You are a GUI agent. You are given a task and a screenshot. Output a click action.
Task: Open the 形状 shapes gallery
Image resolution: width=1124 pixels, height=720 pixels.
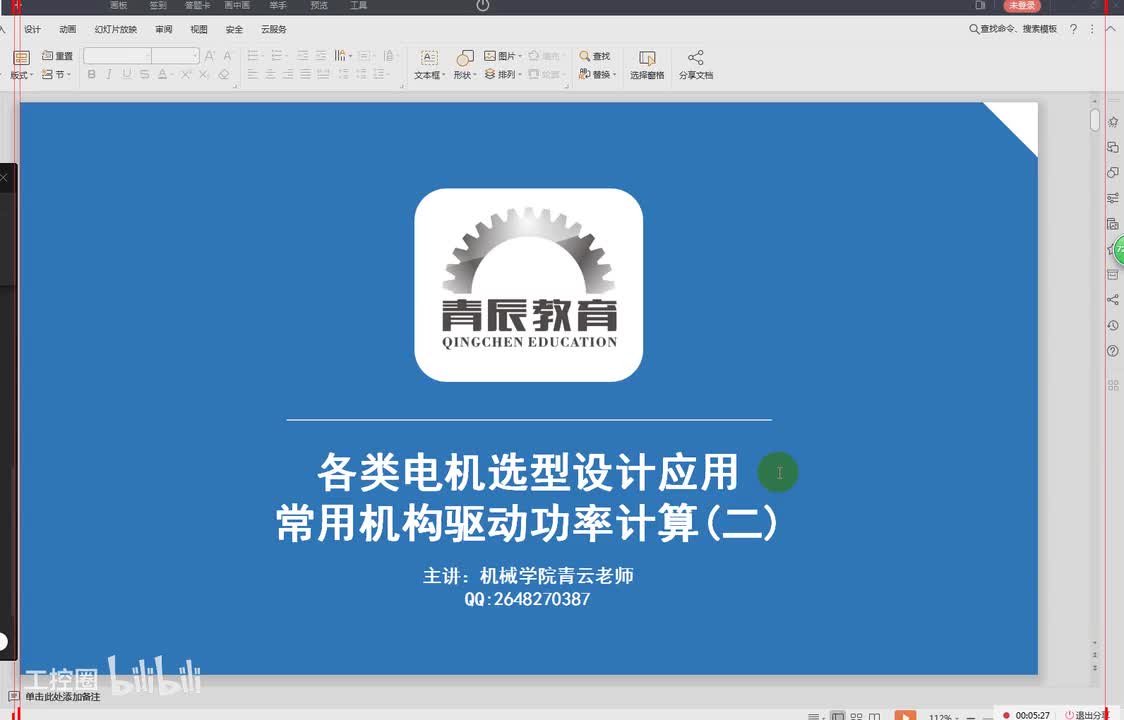point(465,65)
